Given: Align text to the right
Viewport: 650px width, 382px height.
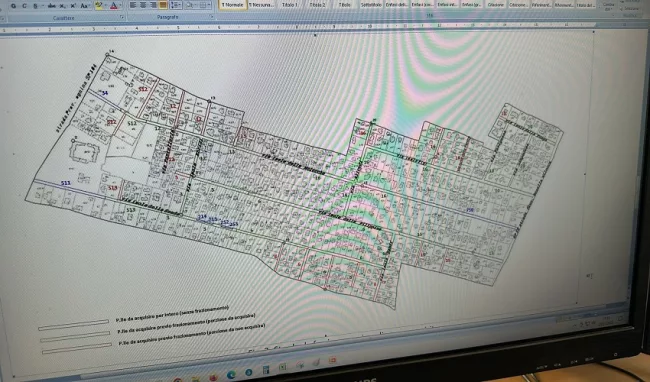Looking at the screenshot, I should [153, 5].
